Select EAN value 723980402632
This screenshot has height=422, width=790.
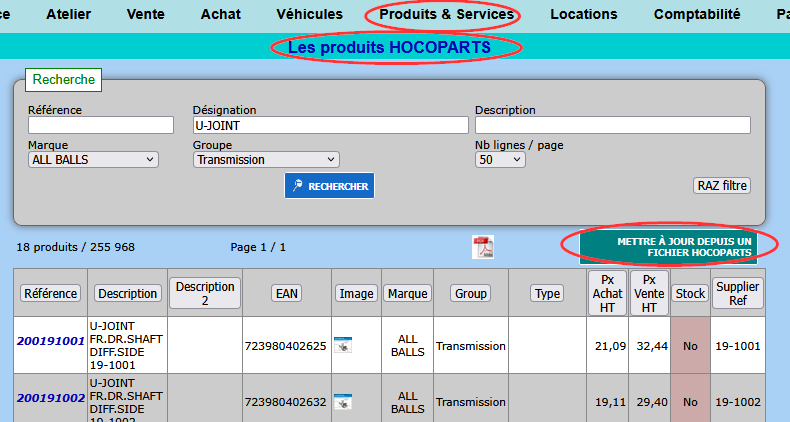click(286, 402)
